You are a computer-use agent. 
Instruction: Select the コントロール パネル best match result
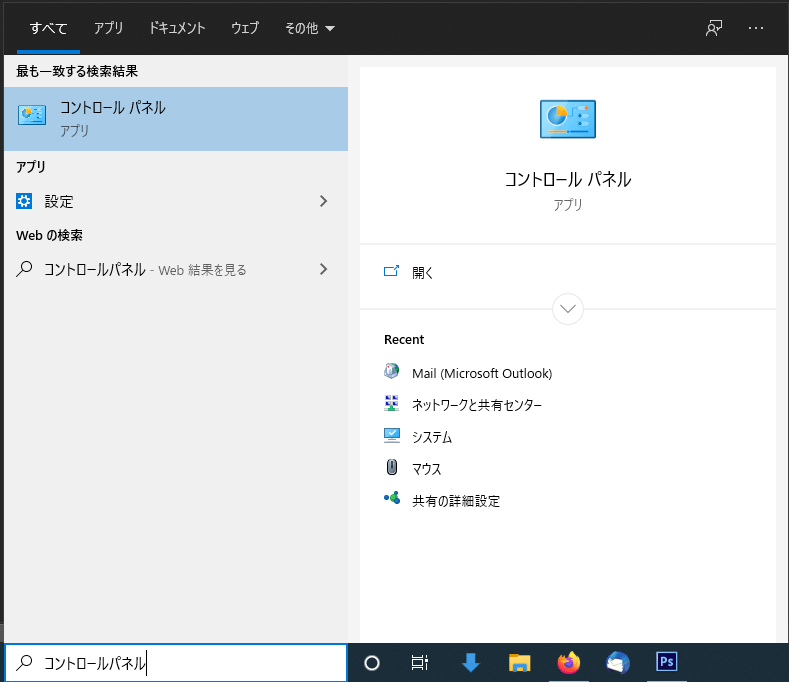coord(176,118)
